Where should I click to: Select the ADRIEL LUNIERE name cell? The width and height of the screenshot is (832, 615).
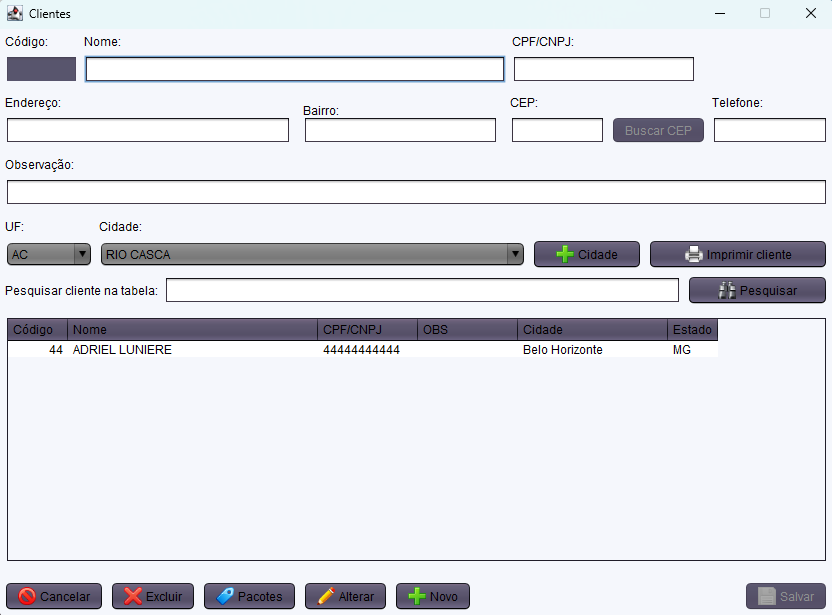click(192, 350)
